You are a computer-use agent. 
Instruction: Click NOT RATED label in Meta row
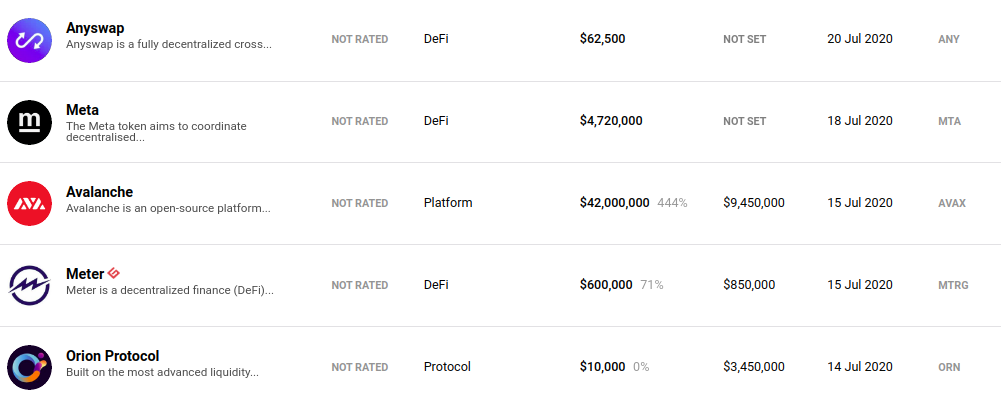point(359,121)
